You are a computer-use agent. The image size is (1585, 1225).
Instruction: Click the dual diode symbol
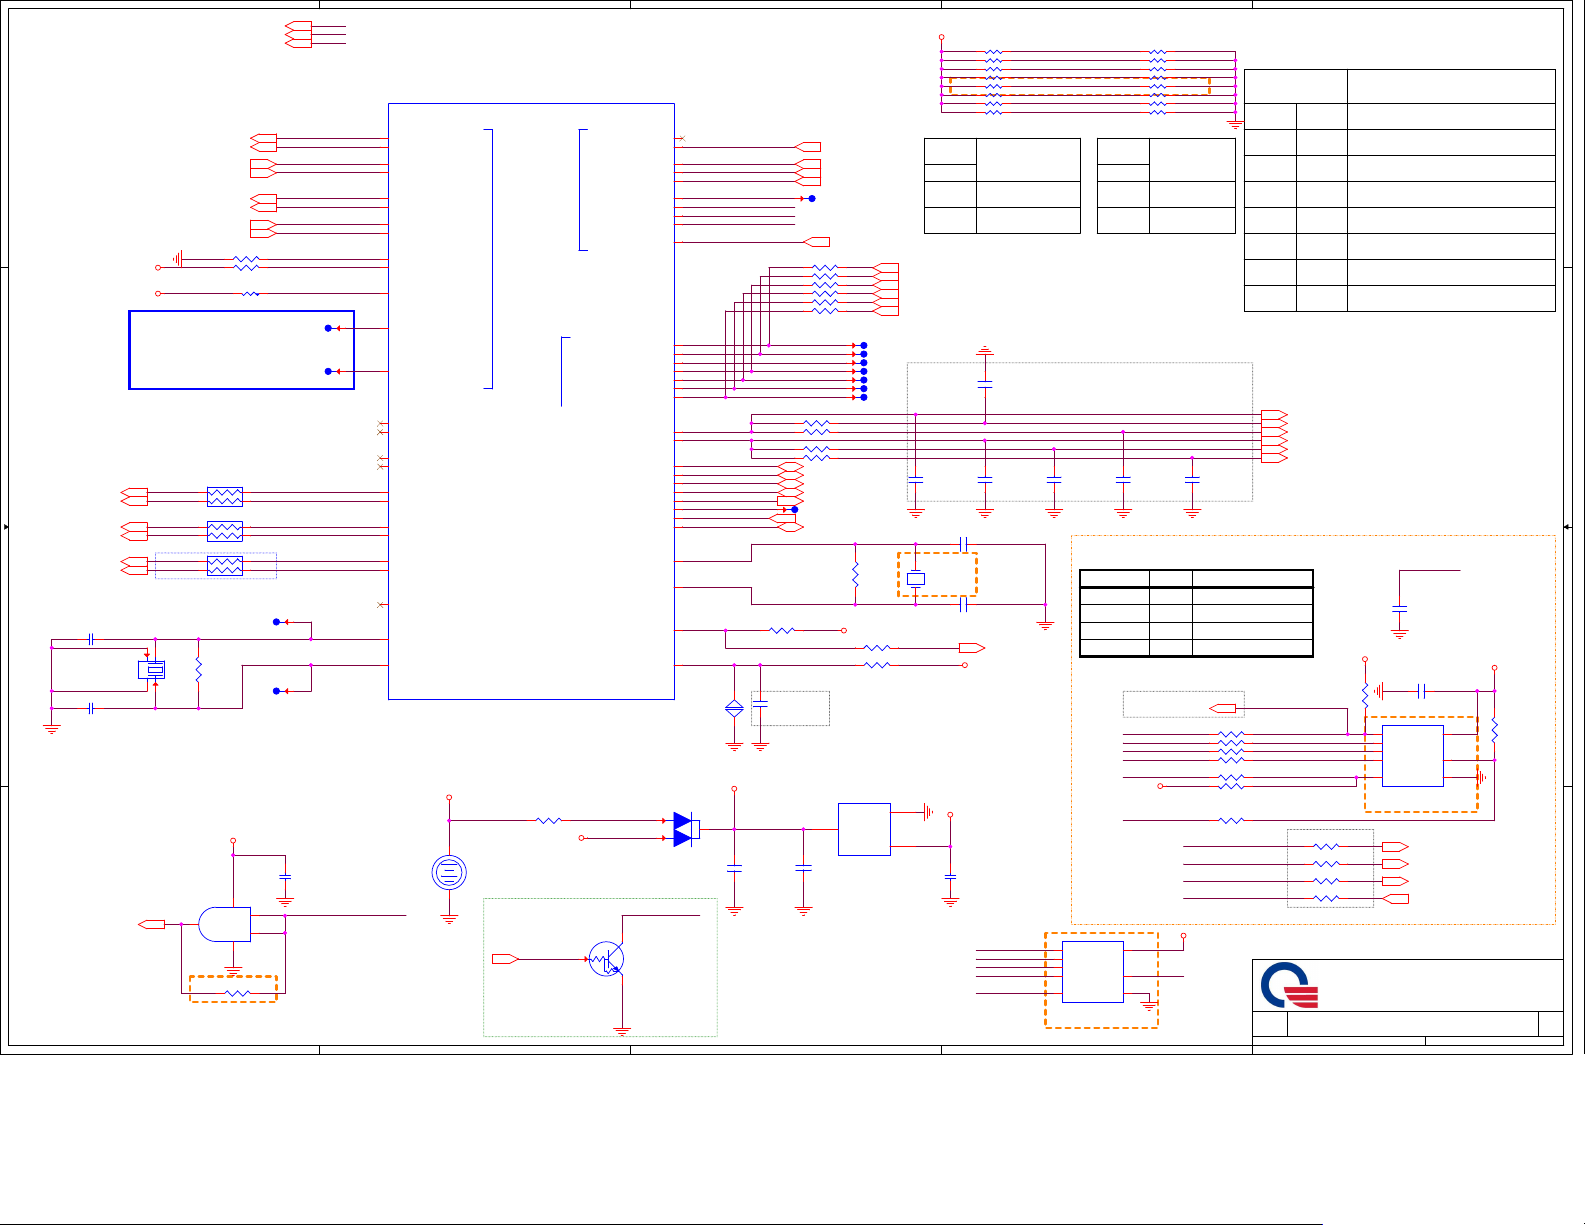click(685, 829)
